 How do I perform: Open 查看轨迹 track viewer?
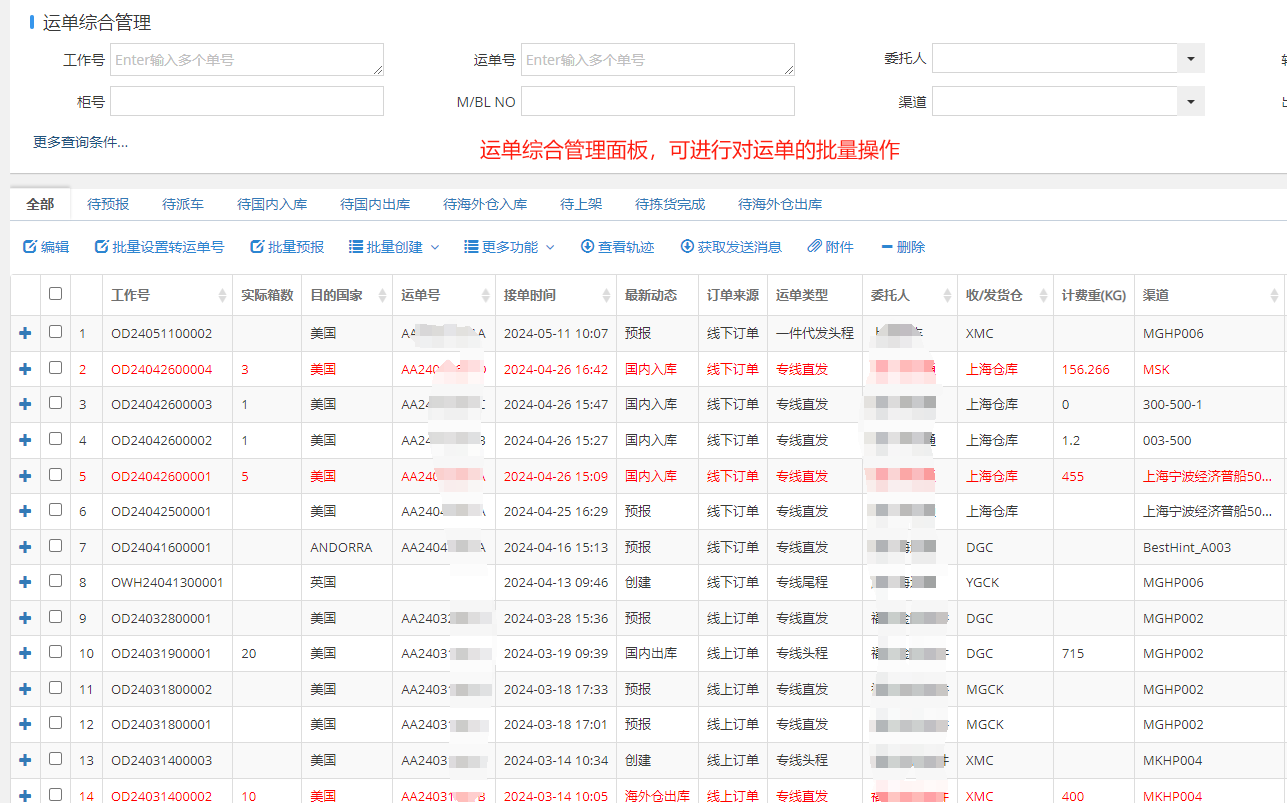[x=617, y=247]
